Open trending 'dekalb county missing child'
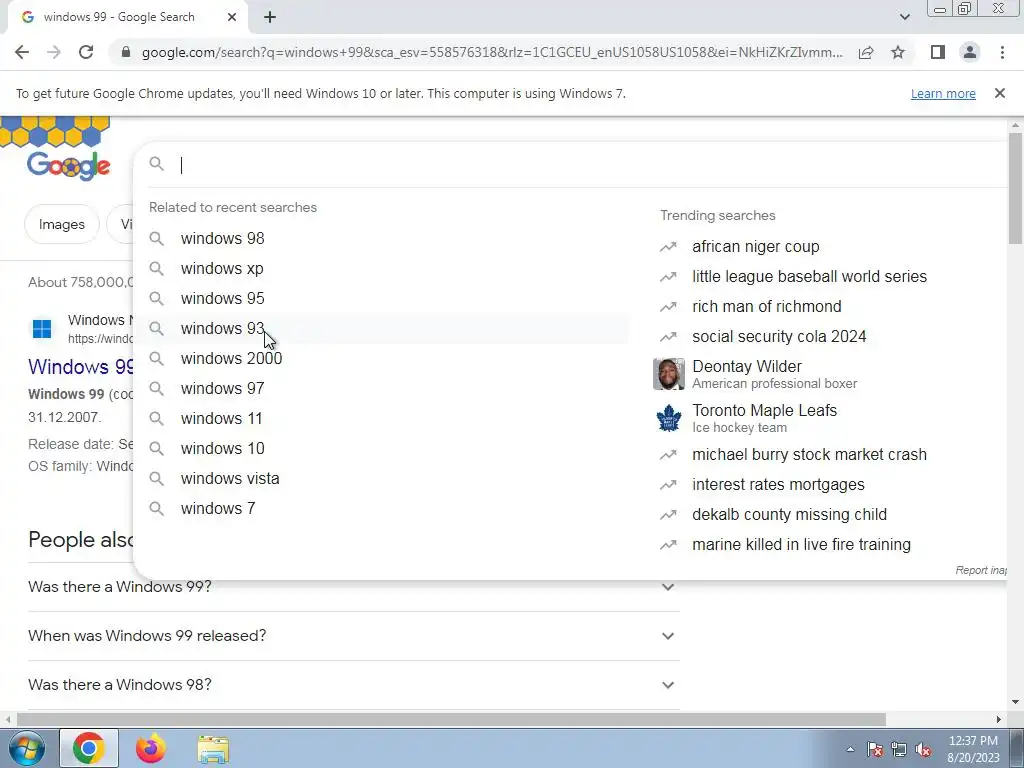Viewport: 1024px width, 768px height. (789, 515)
